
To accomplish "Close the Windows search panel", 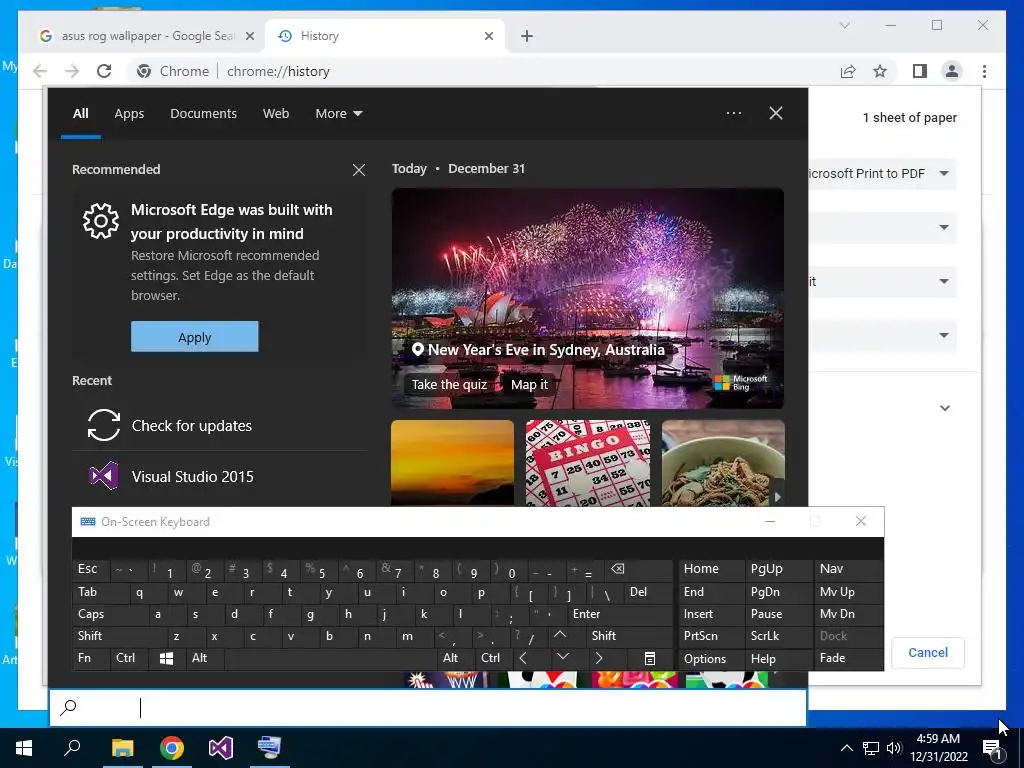I will click(x=776, y=113).
